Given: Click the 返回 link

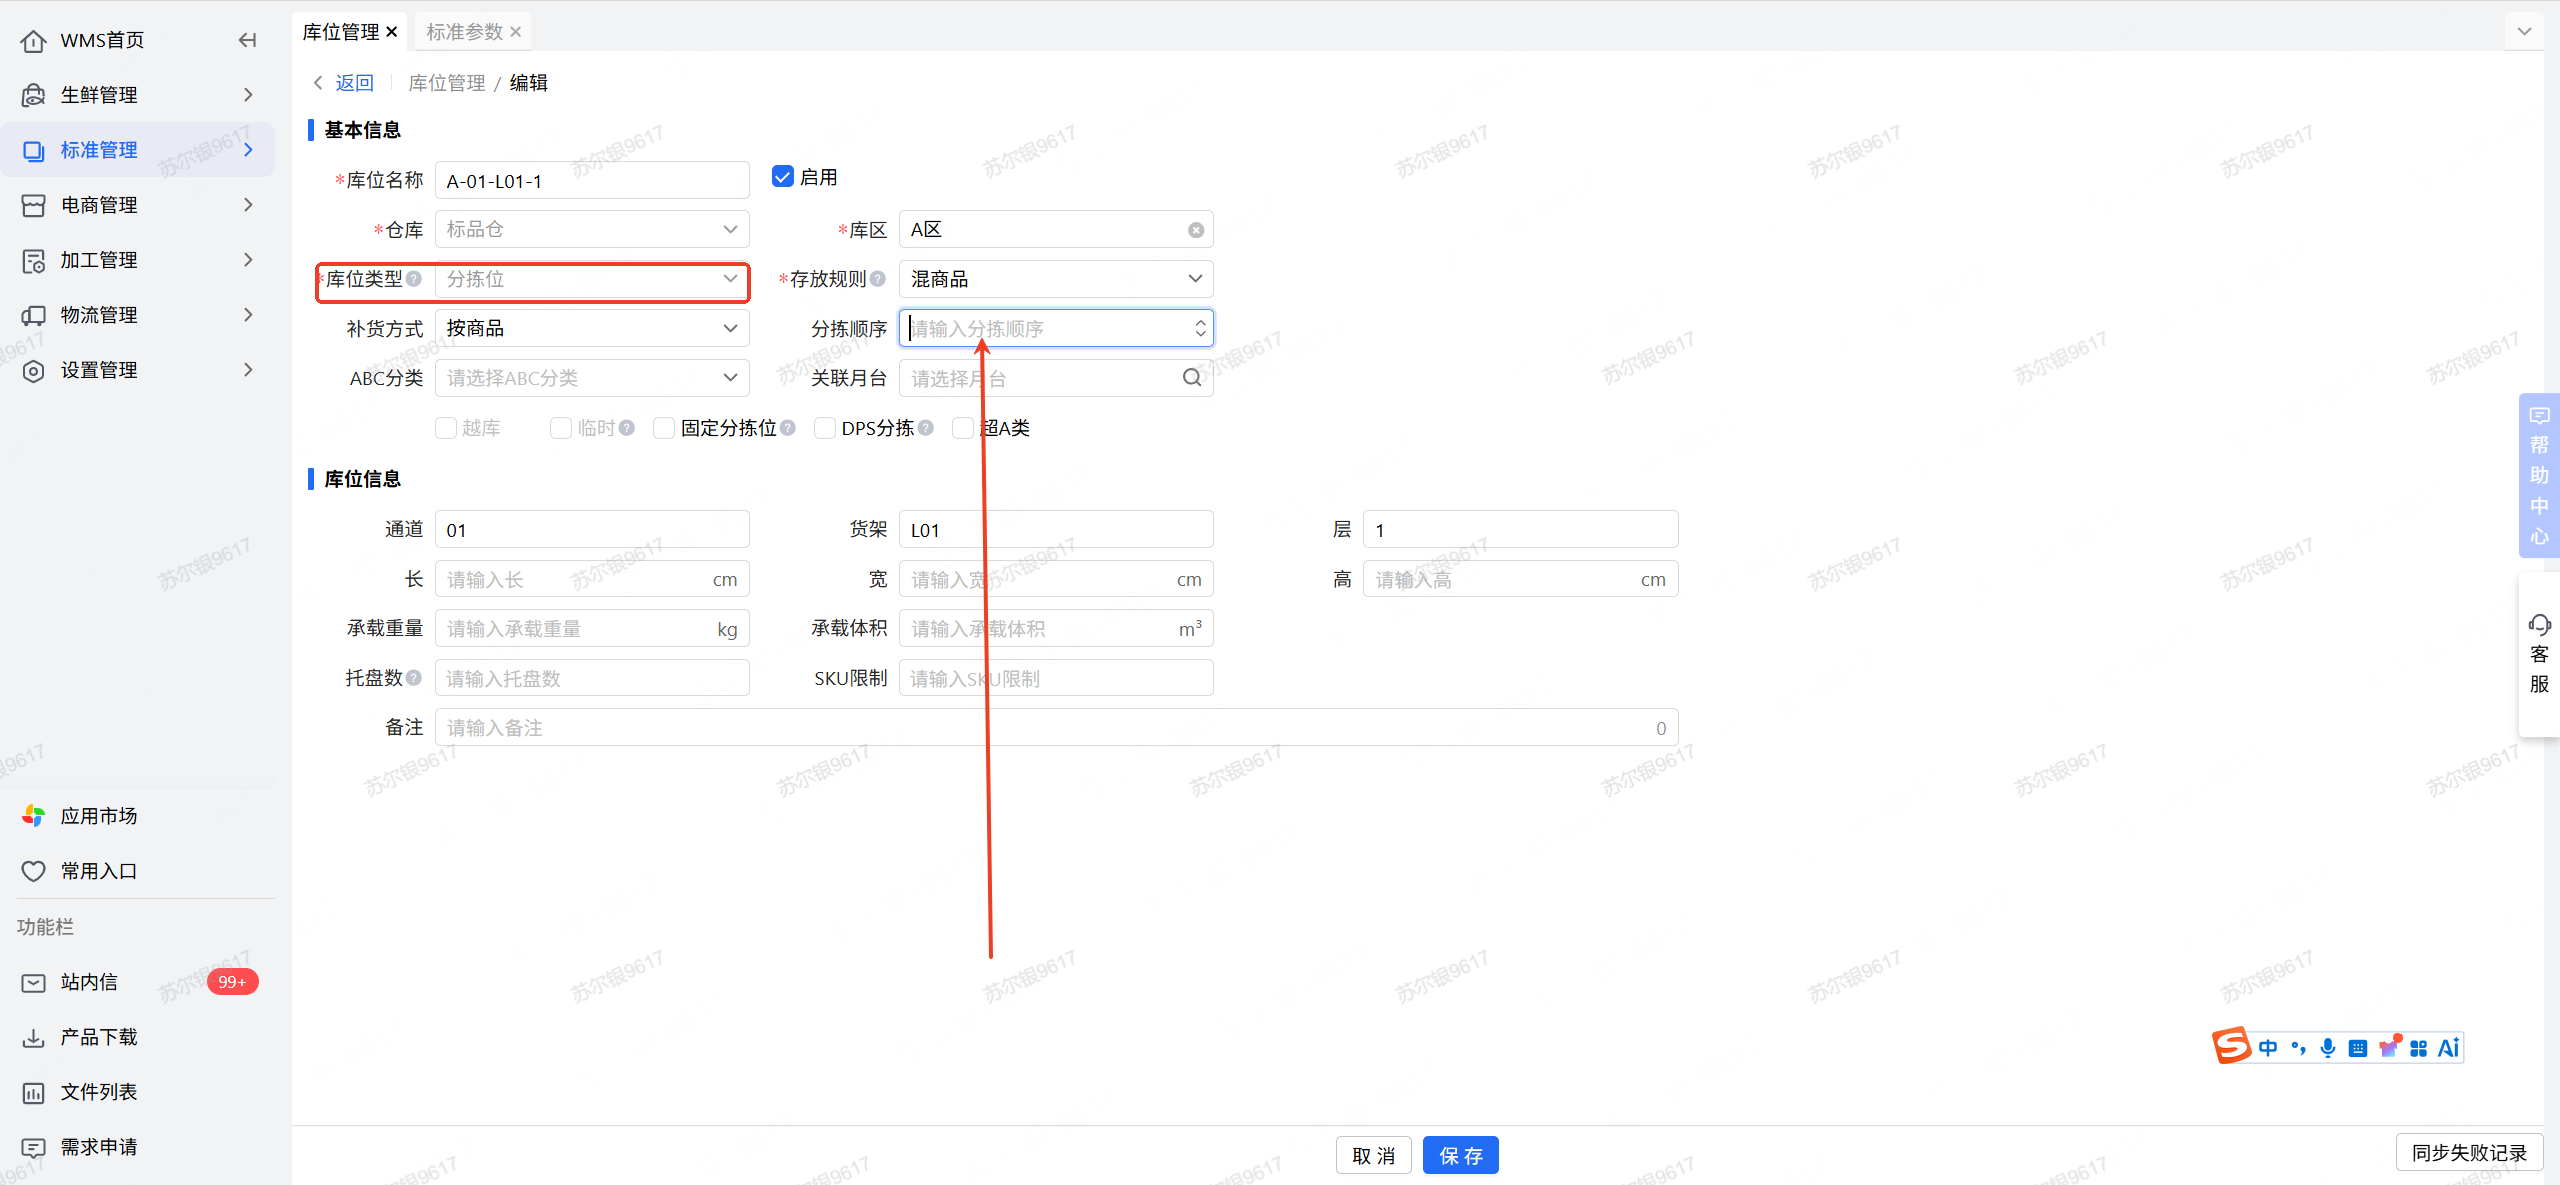Looking at the screenshot, I should tap(354, 83).
